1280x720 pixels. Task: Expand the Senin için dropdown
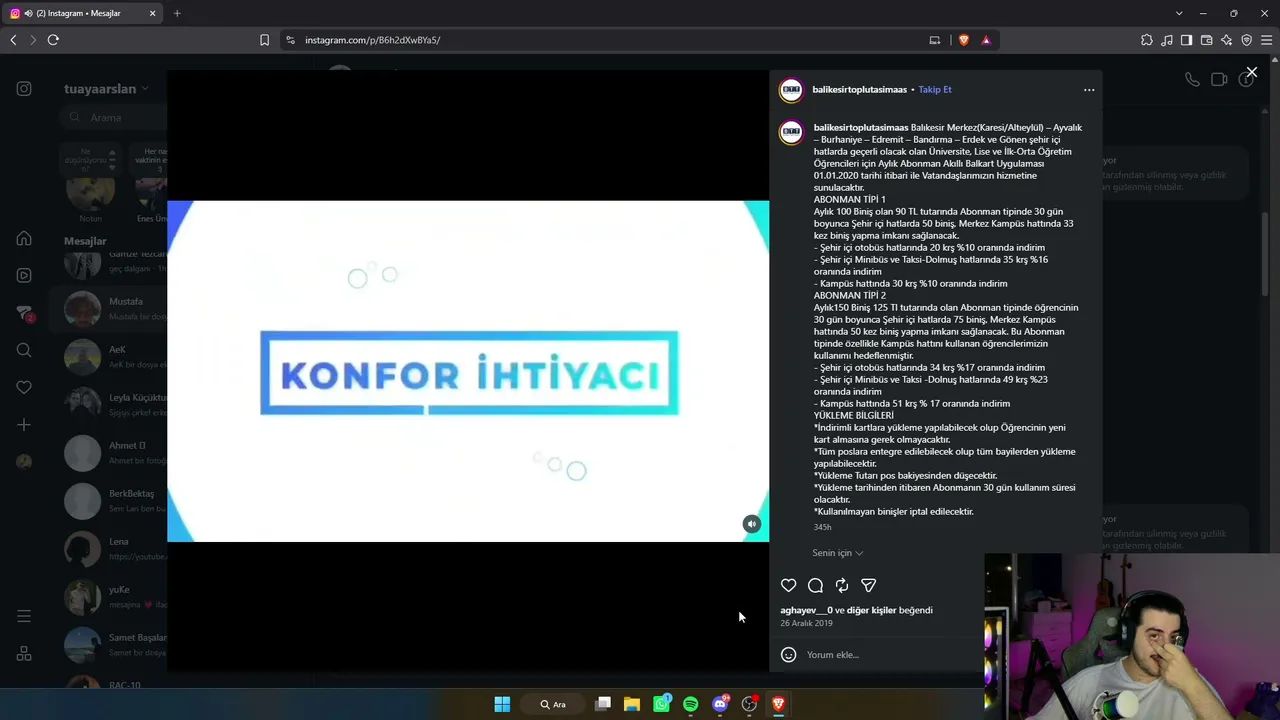tap(838, 553)
